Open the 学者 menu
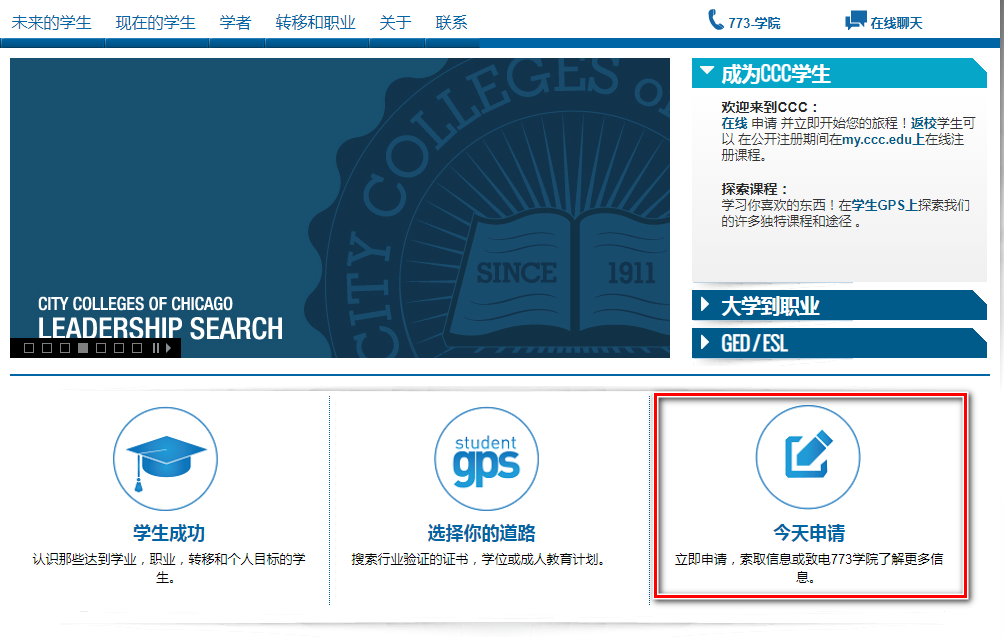This screenshot has width=1004, height=637. point(236,22)
